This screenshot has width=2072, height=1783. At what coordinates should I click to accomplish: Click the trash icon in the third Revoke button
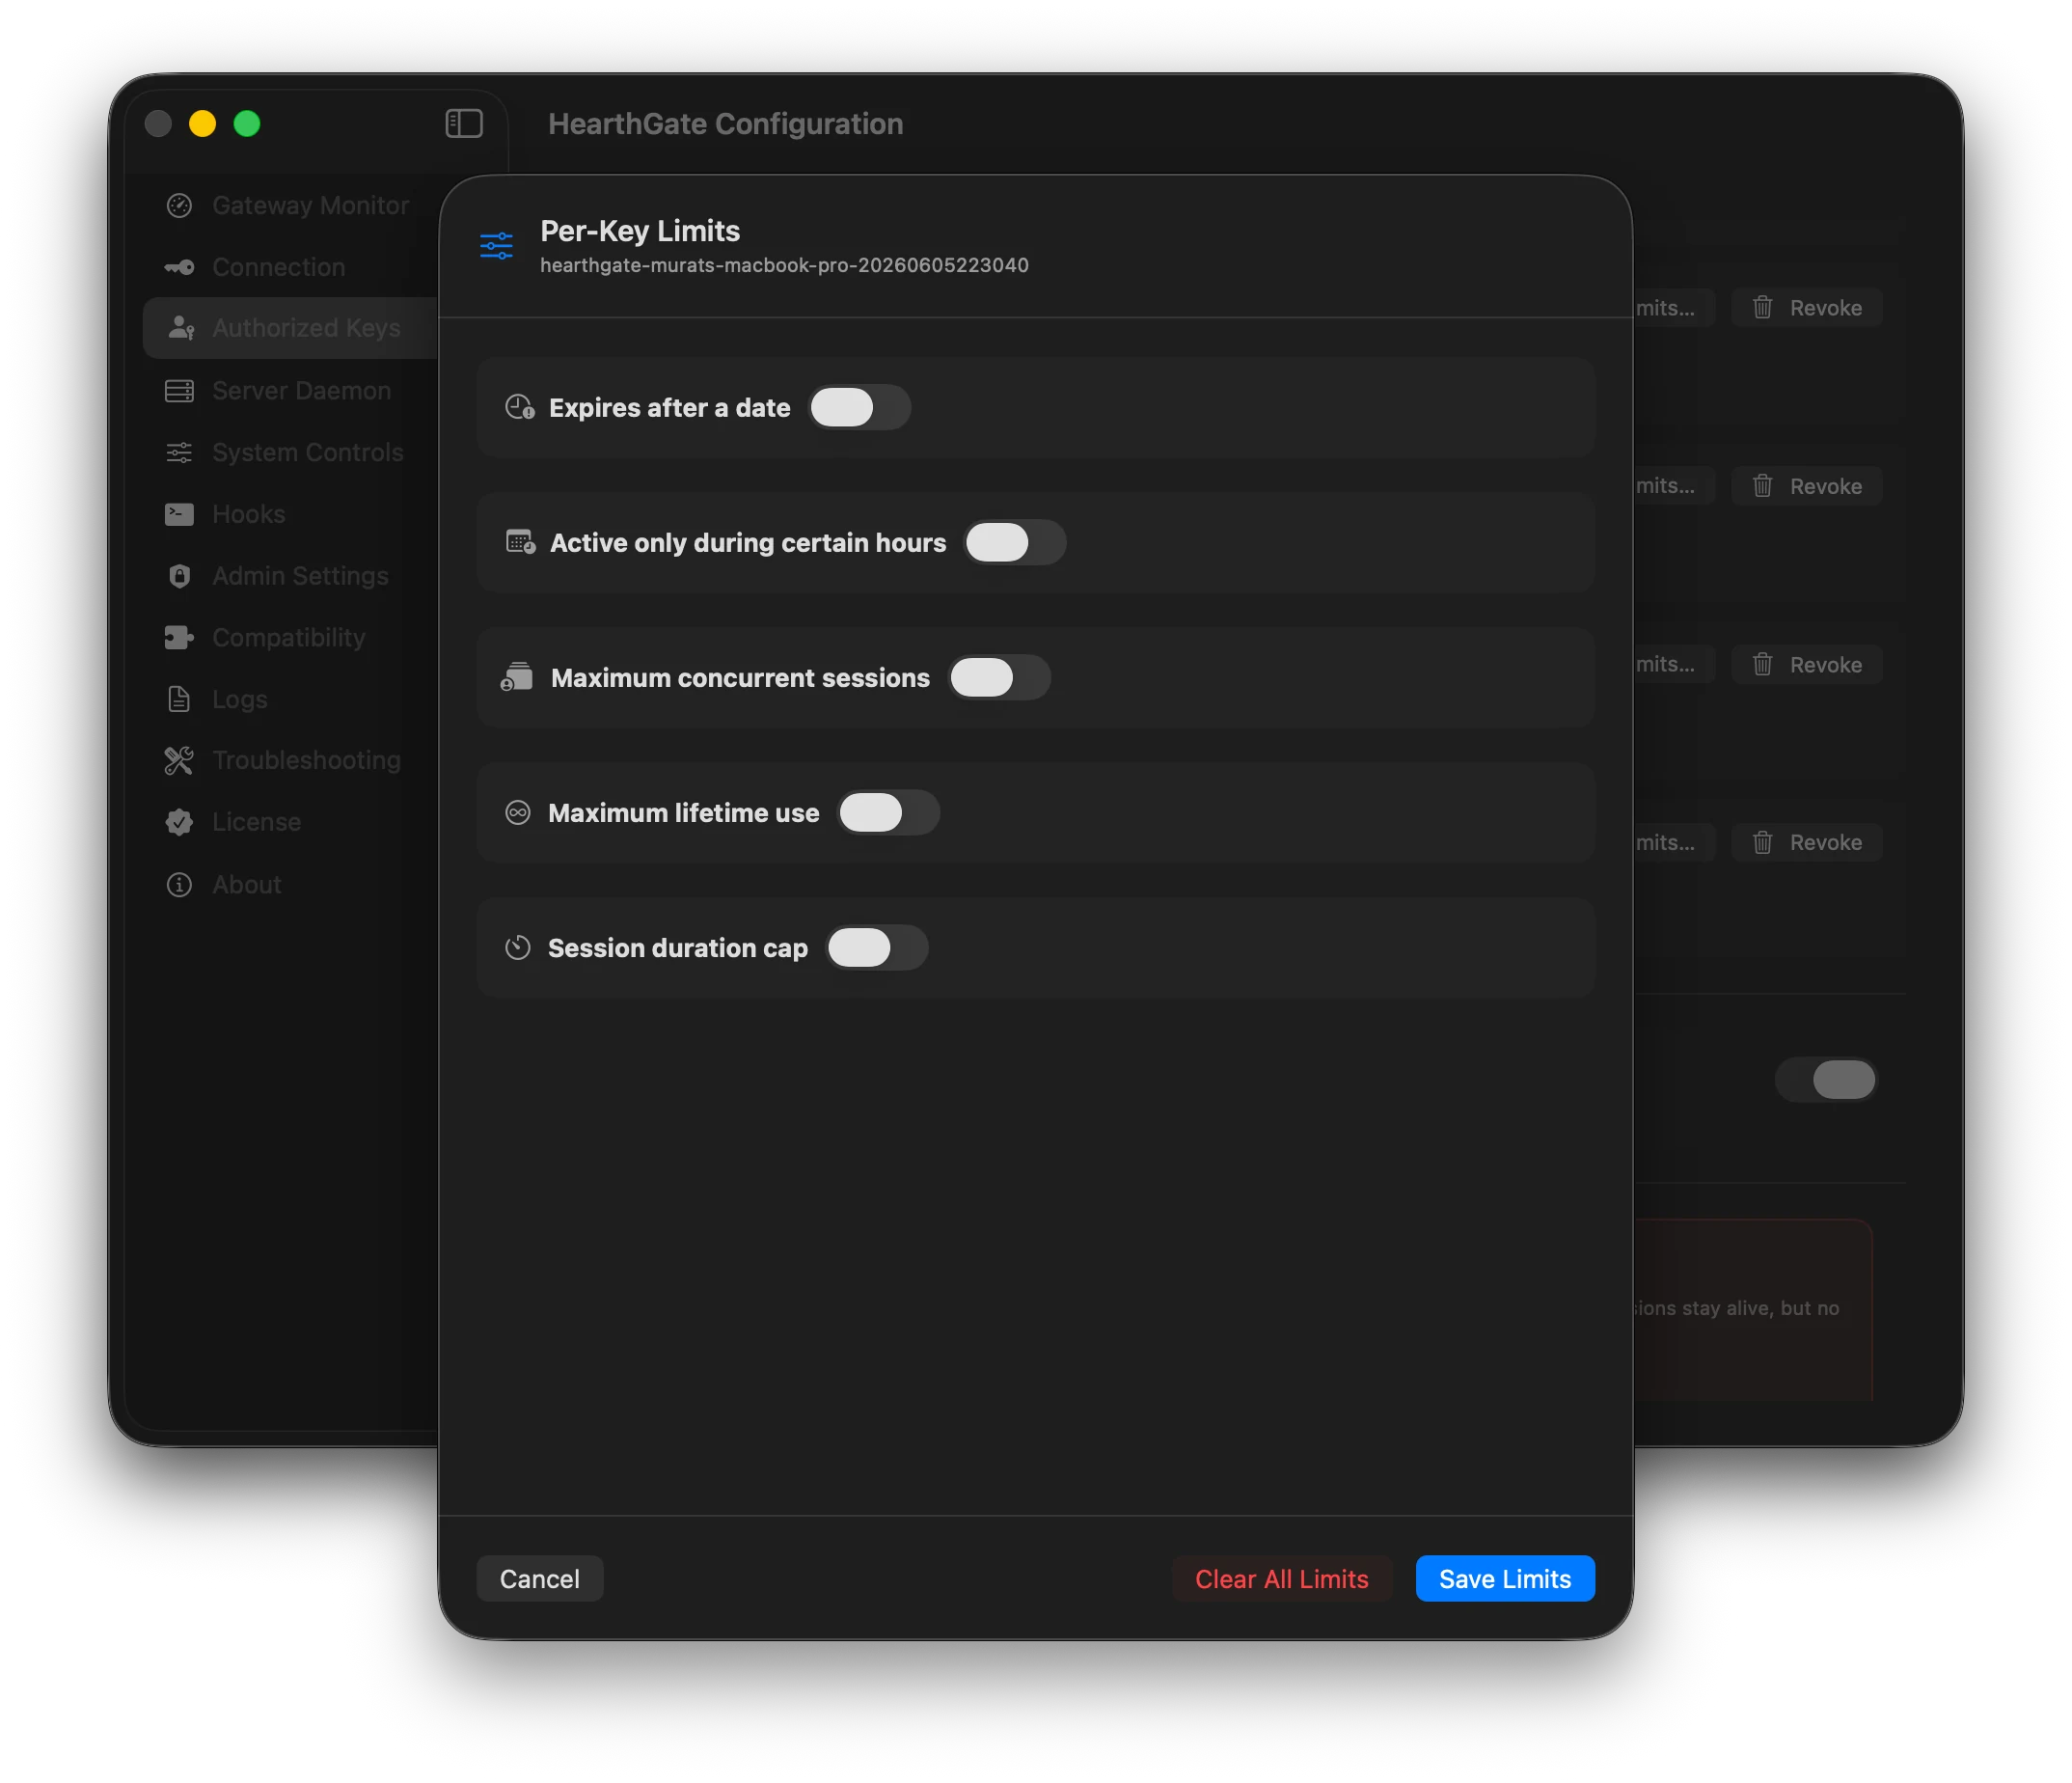click(1763, 664)
